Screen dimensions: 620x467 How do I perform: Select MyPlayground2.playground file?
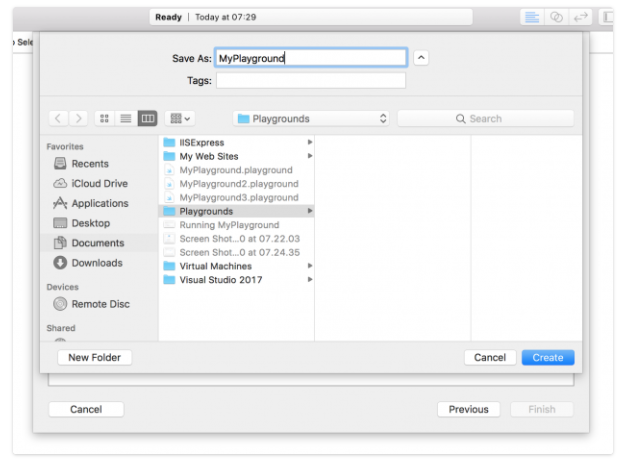[x=236, y=184]
